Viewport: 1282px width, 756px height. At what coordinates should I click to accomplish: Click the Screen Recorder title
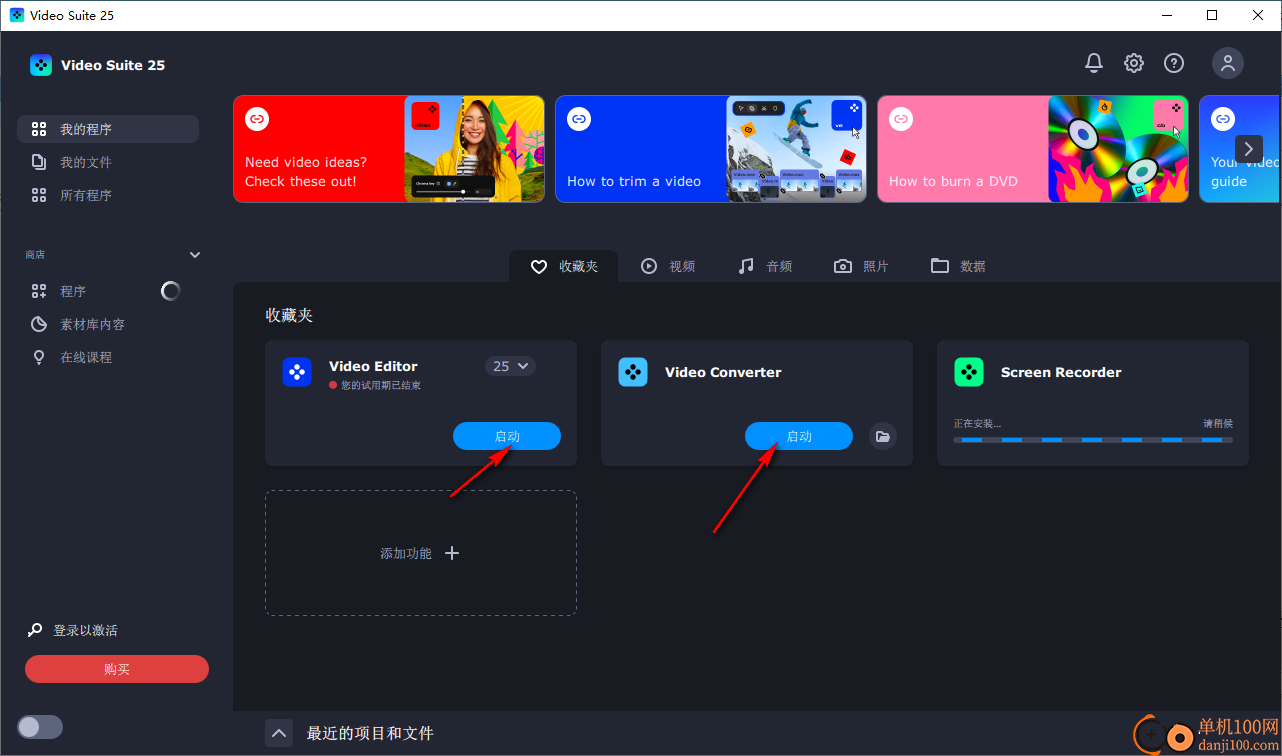pyautogui.click(x=1061, y=372)
